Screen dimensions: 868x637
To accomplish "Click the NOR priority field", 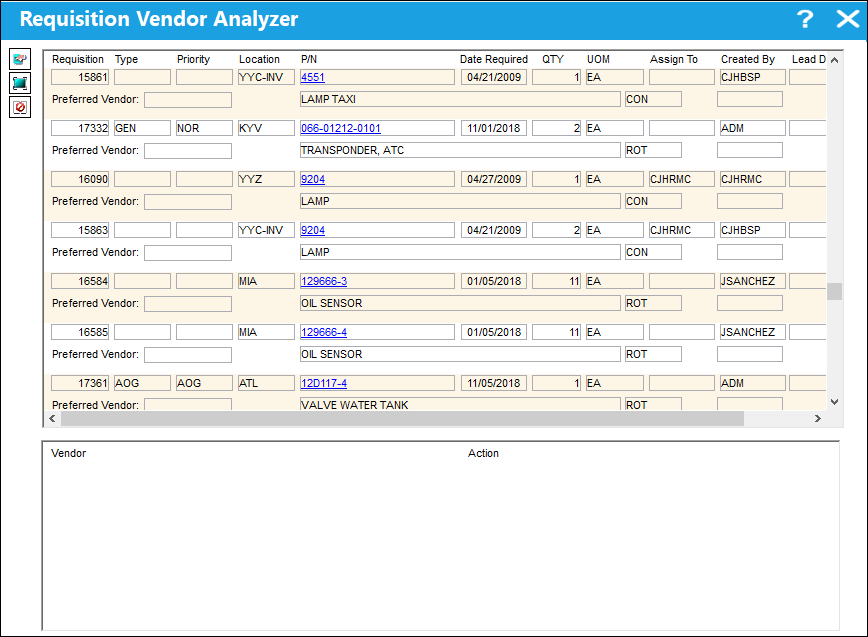I will tap(204, 128).
